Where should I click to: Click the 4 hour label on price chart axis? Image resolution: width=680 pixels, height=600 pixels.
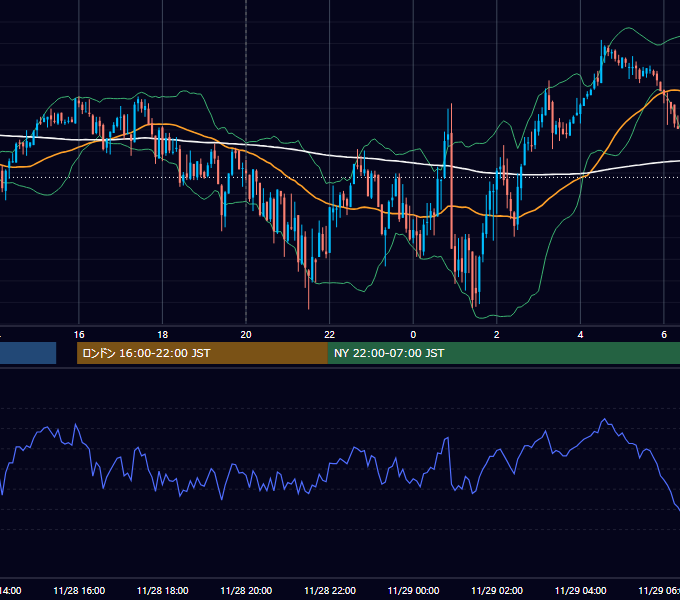[580, 335]
